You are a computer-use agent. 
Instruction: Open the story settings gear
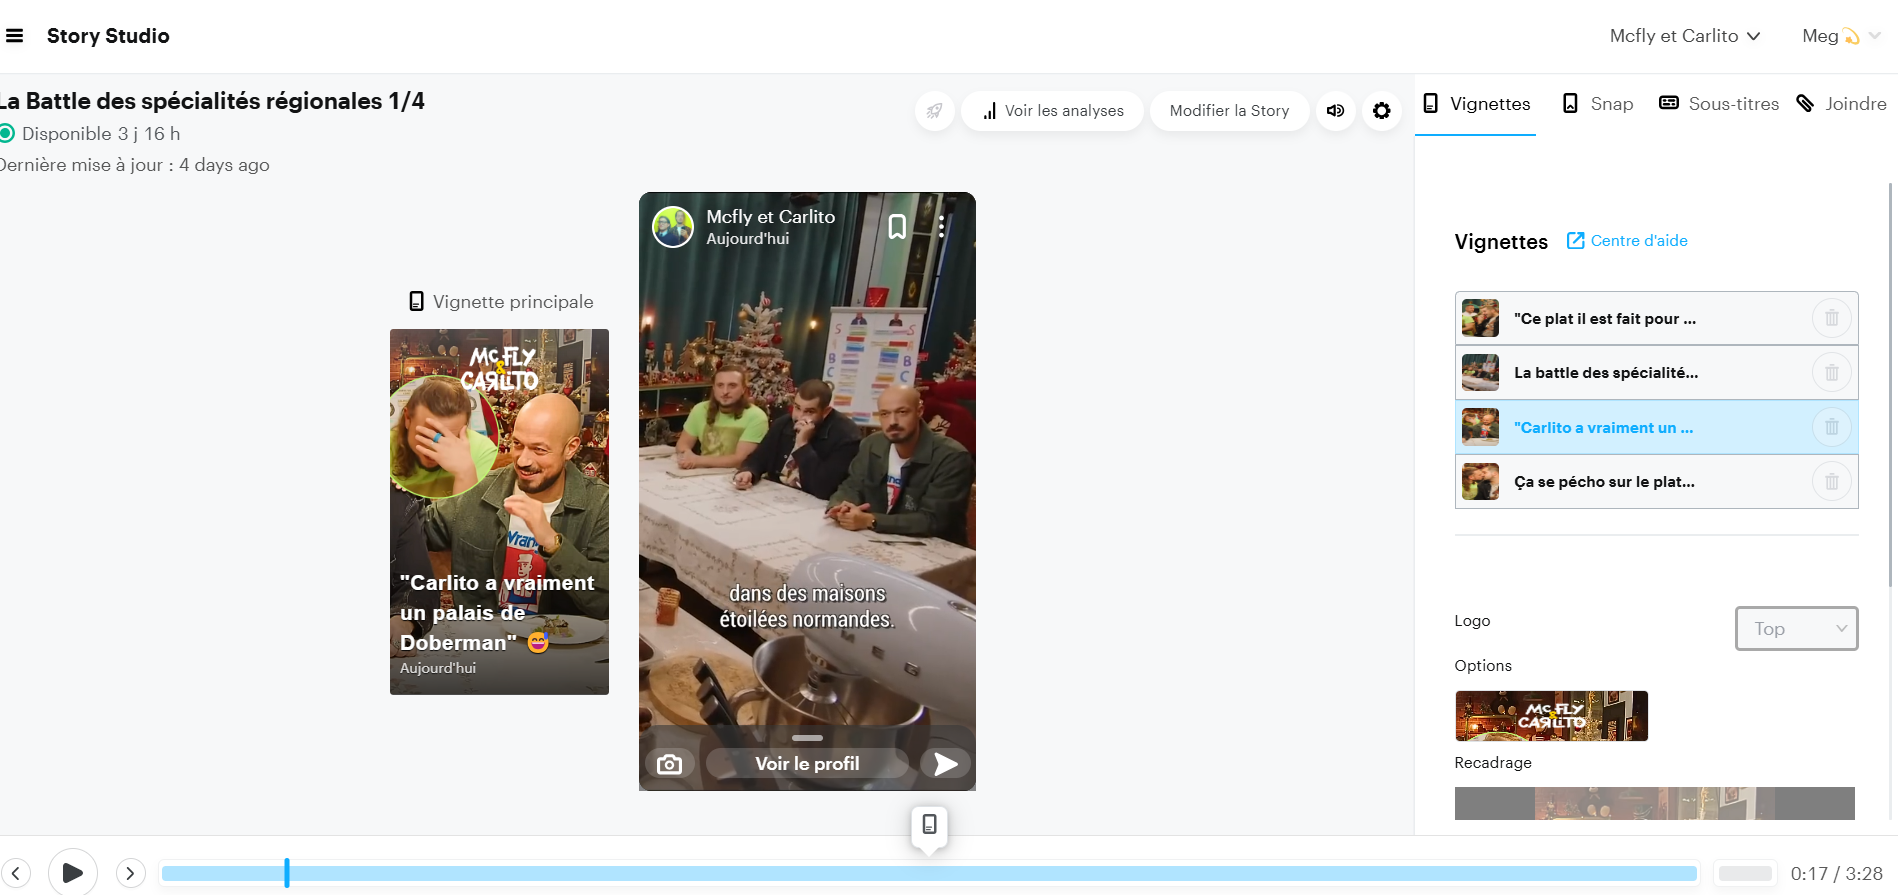tap(1381, 111)
